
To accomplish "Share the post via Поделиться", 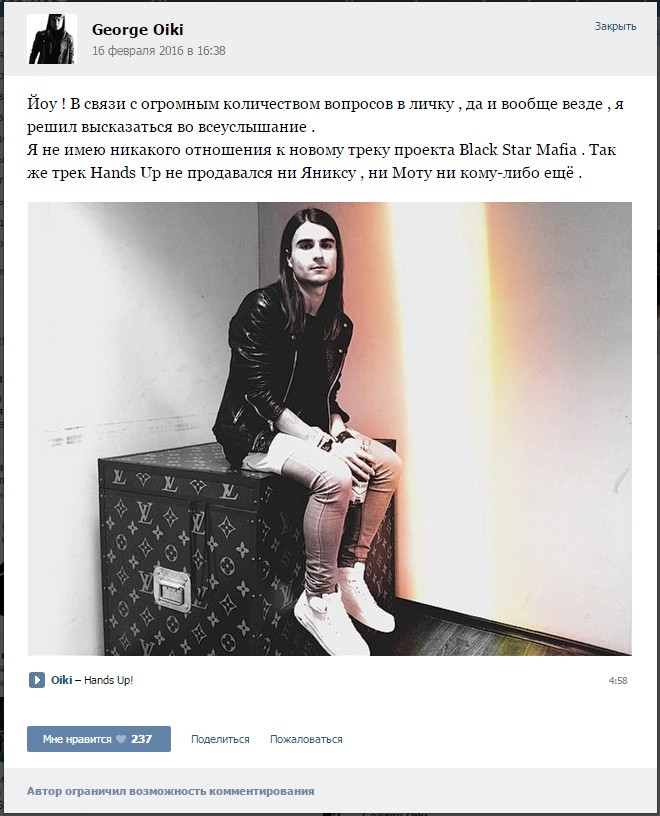I will [220, 739].
